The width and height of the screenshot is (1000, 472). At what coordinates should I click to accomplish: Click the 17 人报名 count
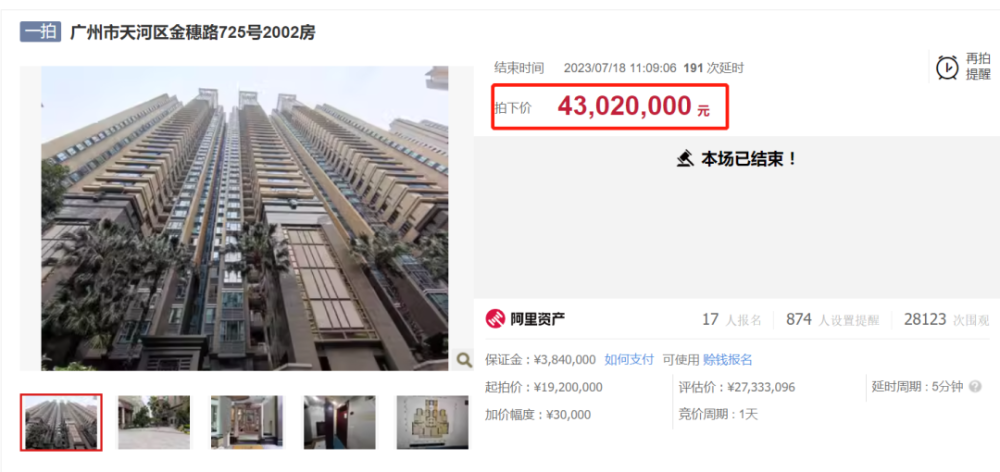pyautogui.click(x=732, y=320)
